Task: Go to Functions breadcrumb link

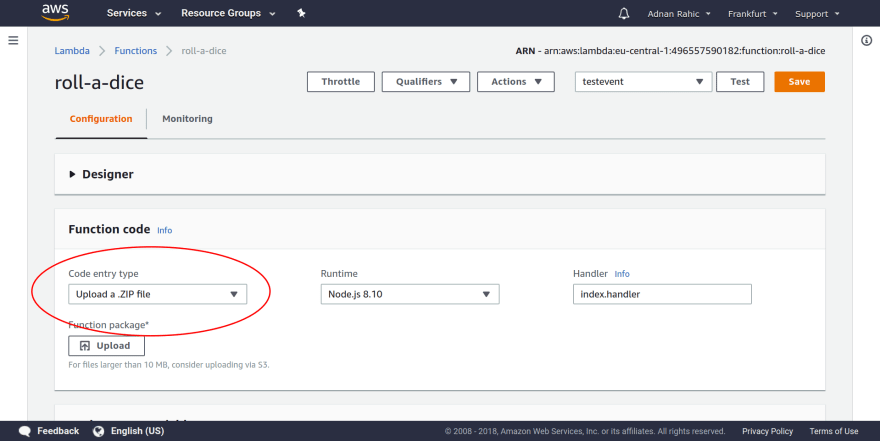Action: tap(136, 50)
